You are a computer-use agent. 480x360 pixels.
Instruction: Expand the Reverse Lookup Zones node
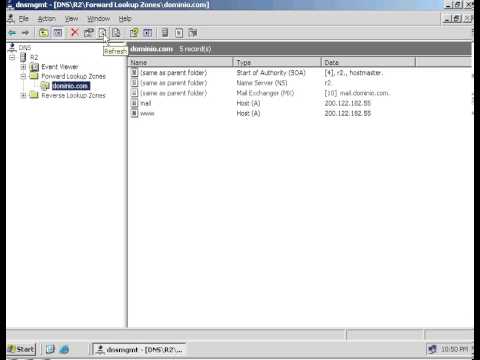pos(23,96)
